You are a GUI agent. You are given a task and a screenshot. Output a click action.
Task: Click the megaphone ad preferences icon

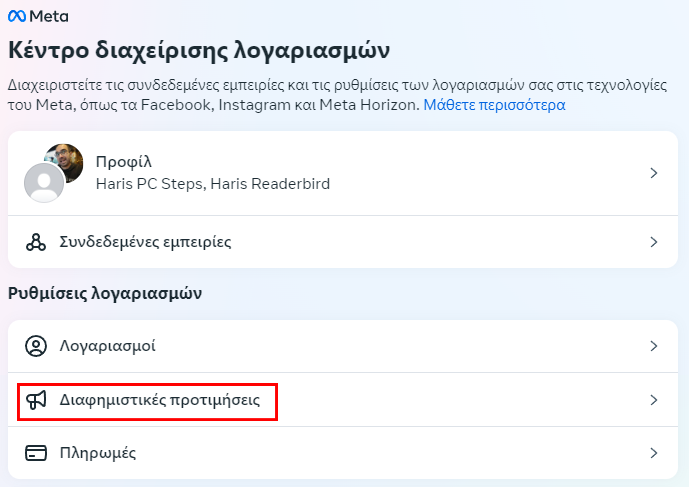click(36, 400)
